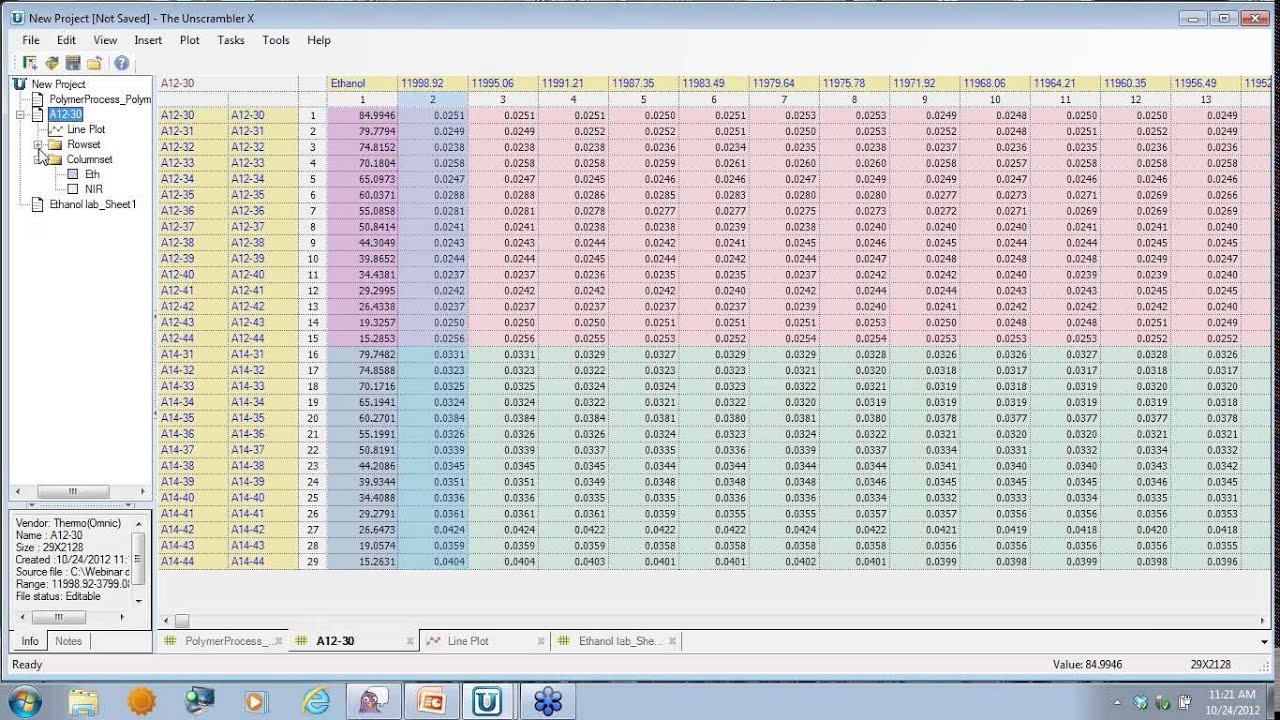Select the 11998.92 column header
This screenshot has width=1280, height=720.
[432, 83]
